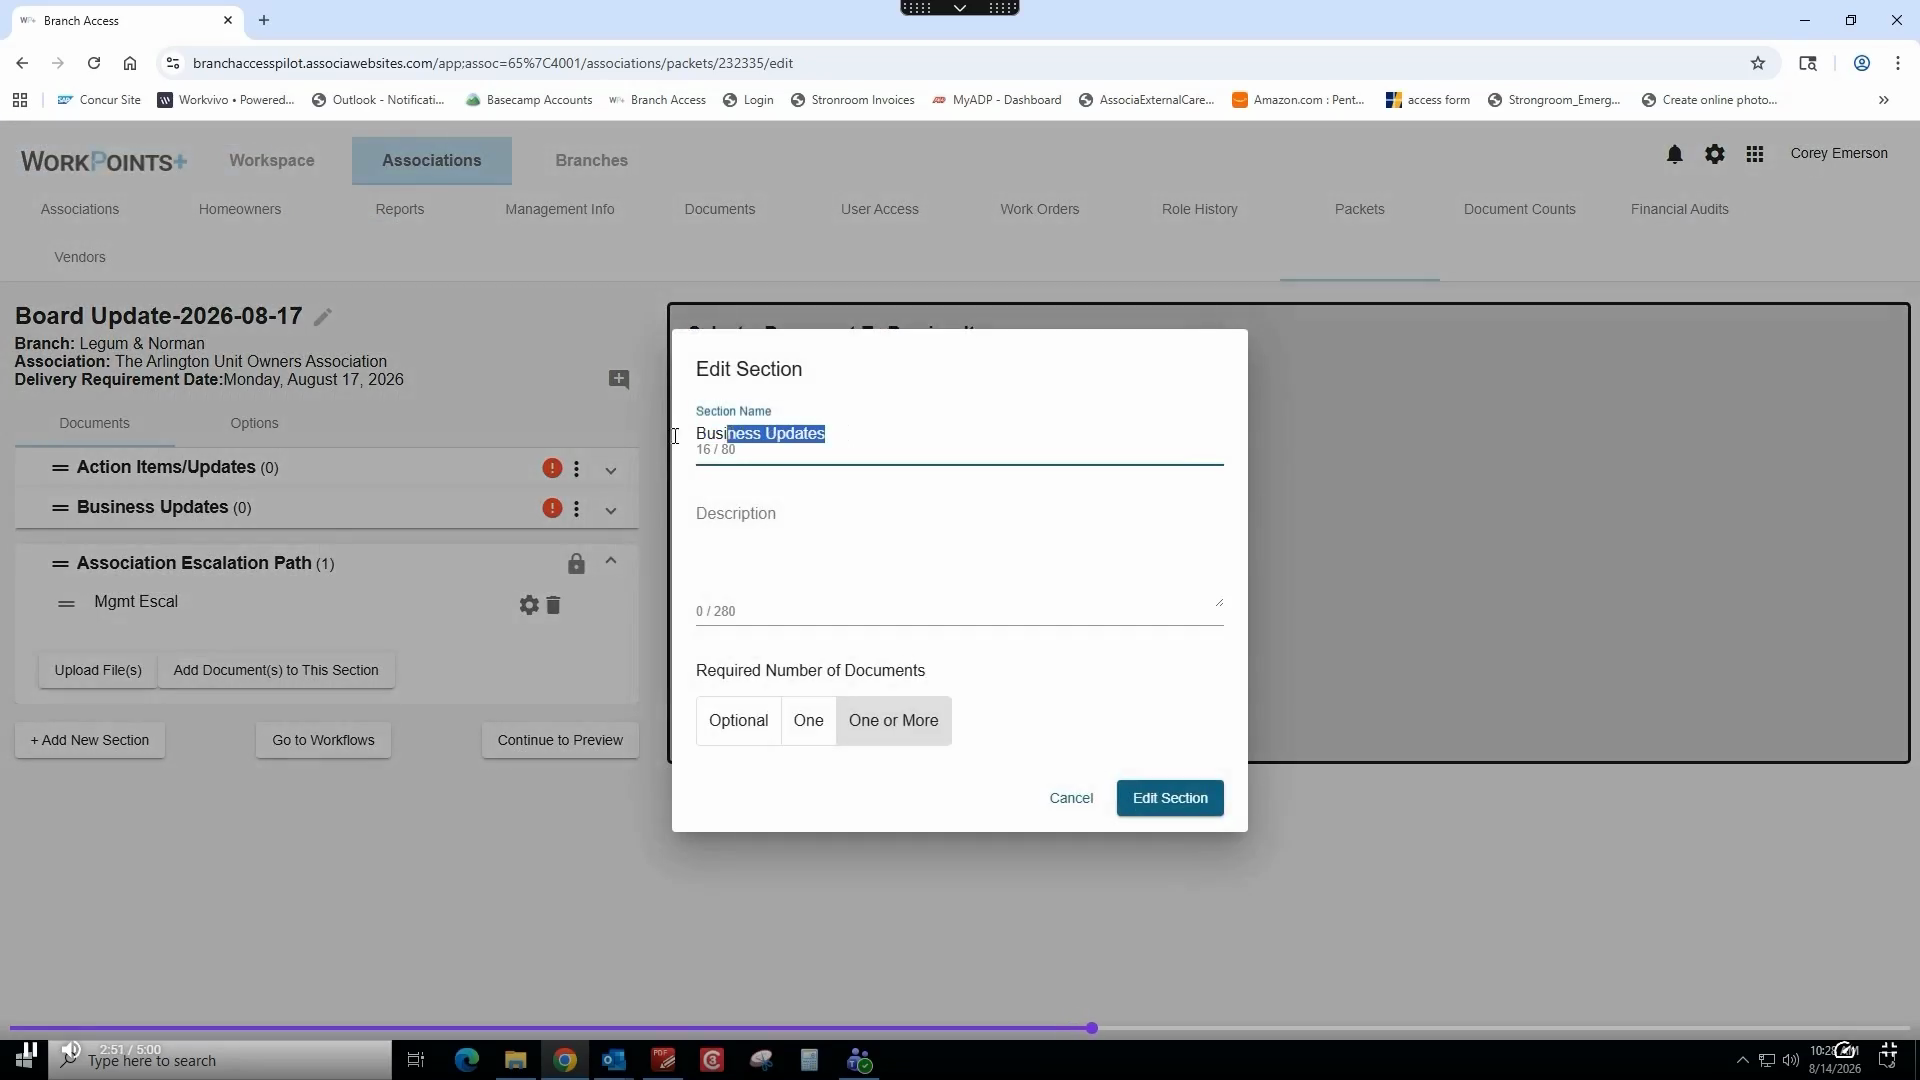Click Add Document(s) to This Section
The image size is (1920, 1080).
click(x=276, y=670)
